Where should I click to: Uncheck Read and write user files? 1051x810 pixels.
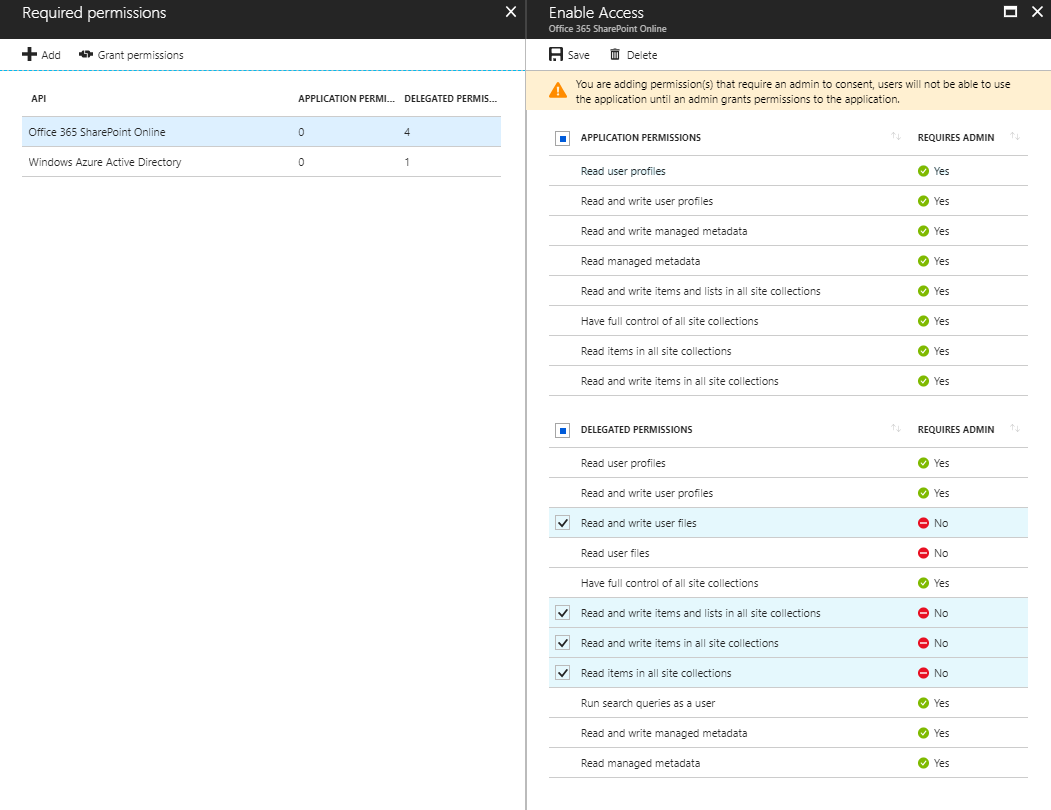coord(562,523)
